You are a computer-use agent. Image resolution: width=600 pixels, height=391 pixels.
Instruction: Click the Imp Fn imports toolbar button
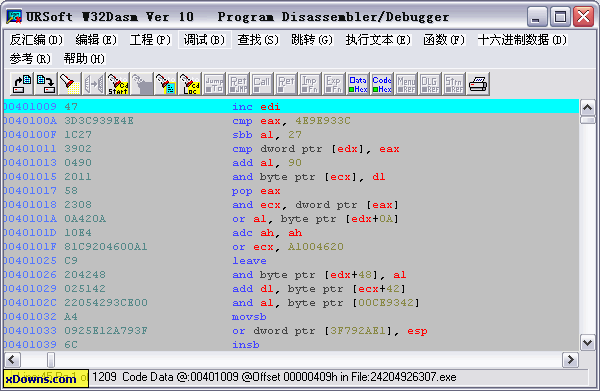coord(310,84)
